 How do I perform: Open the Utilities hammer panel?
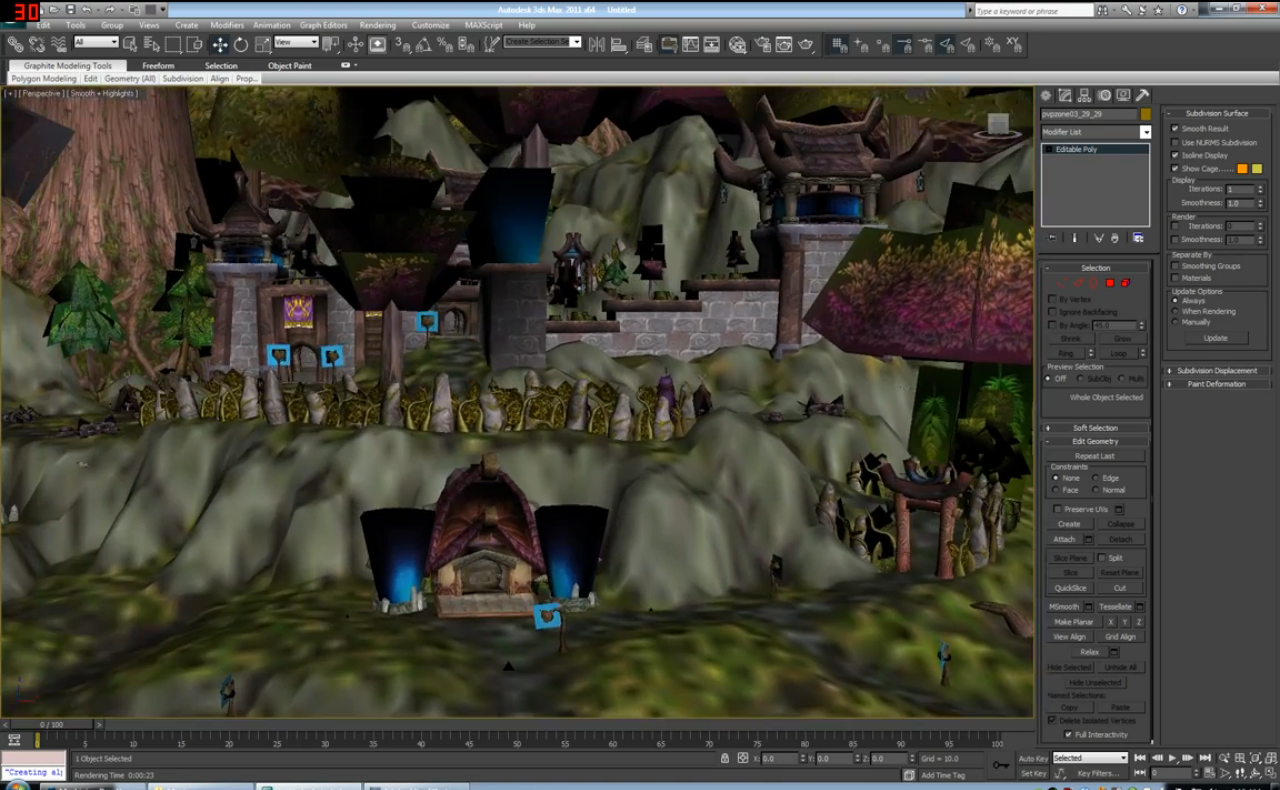tap(1142, 96)
